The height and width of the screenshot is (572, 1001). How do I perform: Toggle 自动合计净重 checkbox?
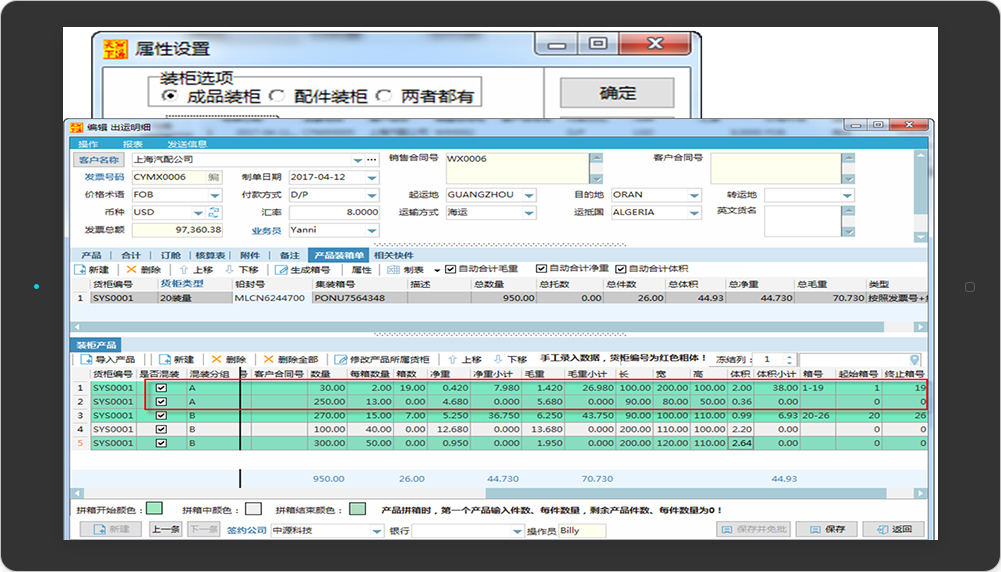tap(541, 269)
